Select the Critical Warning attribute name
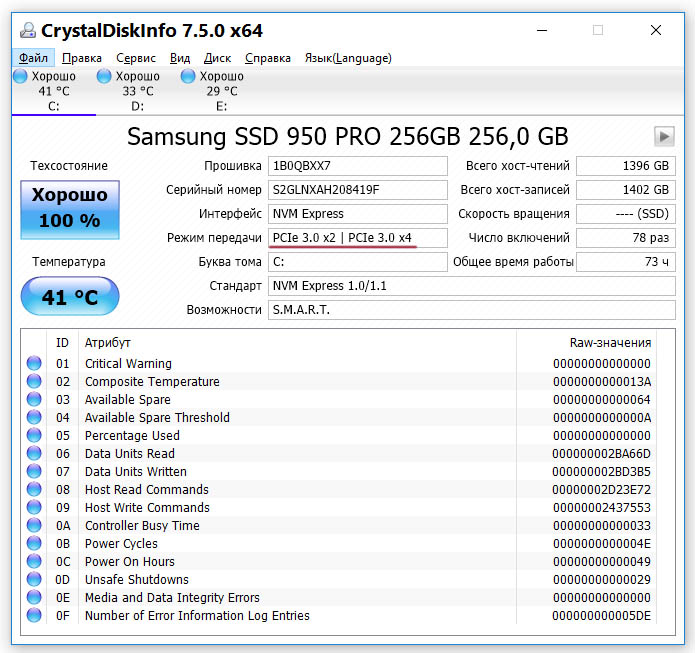The width and height of the screenshot is (695, 653). point(128,364)
